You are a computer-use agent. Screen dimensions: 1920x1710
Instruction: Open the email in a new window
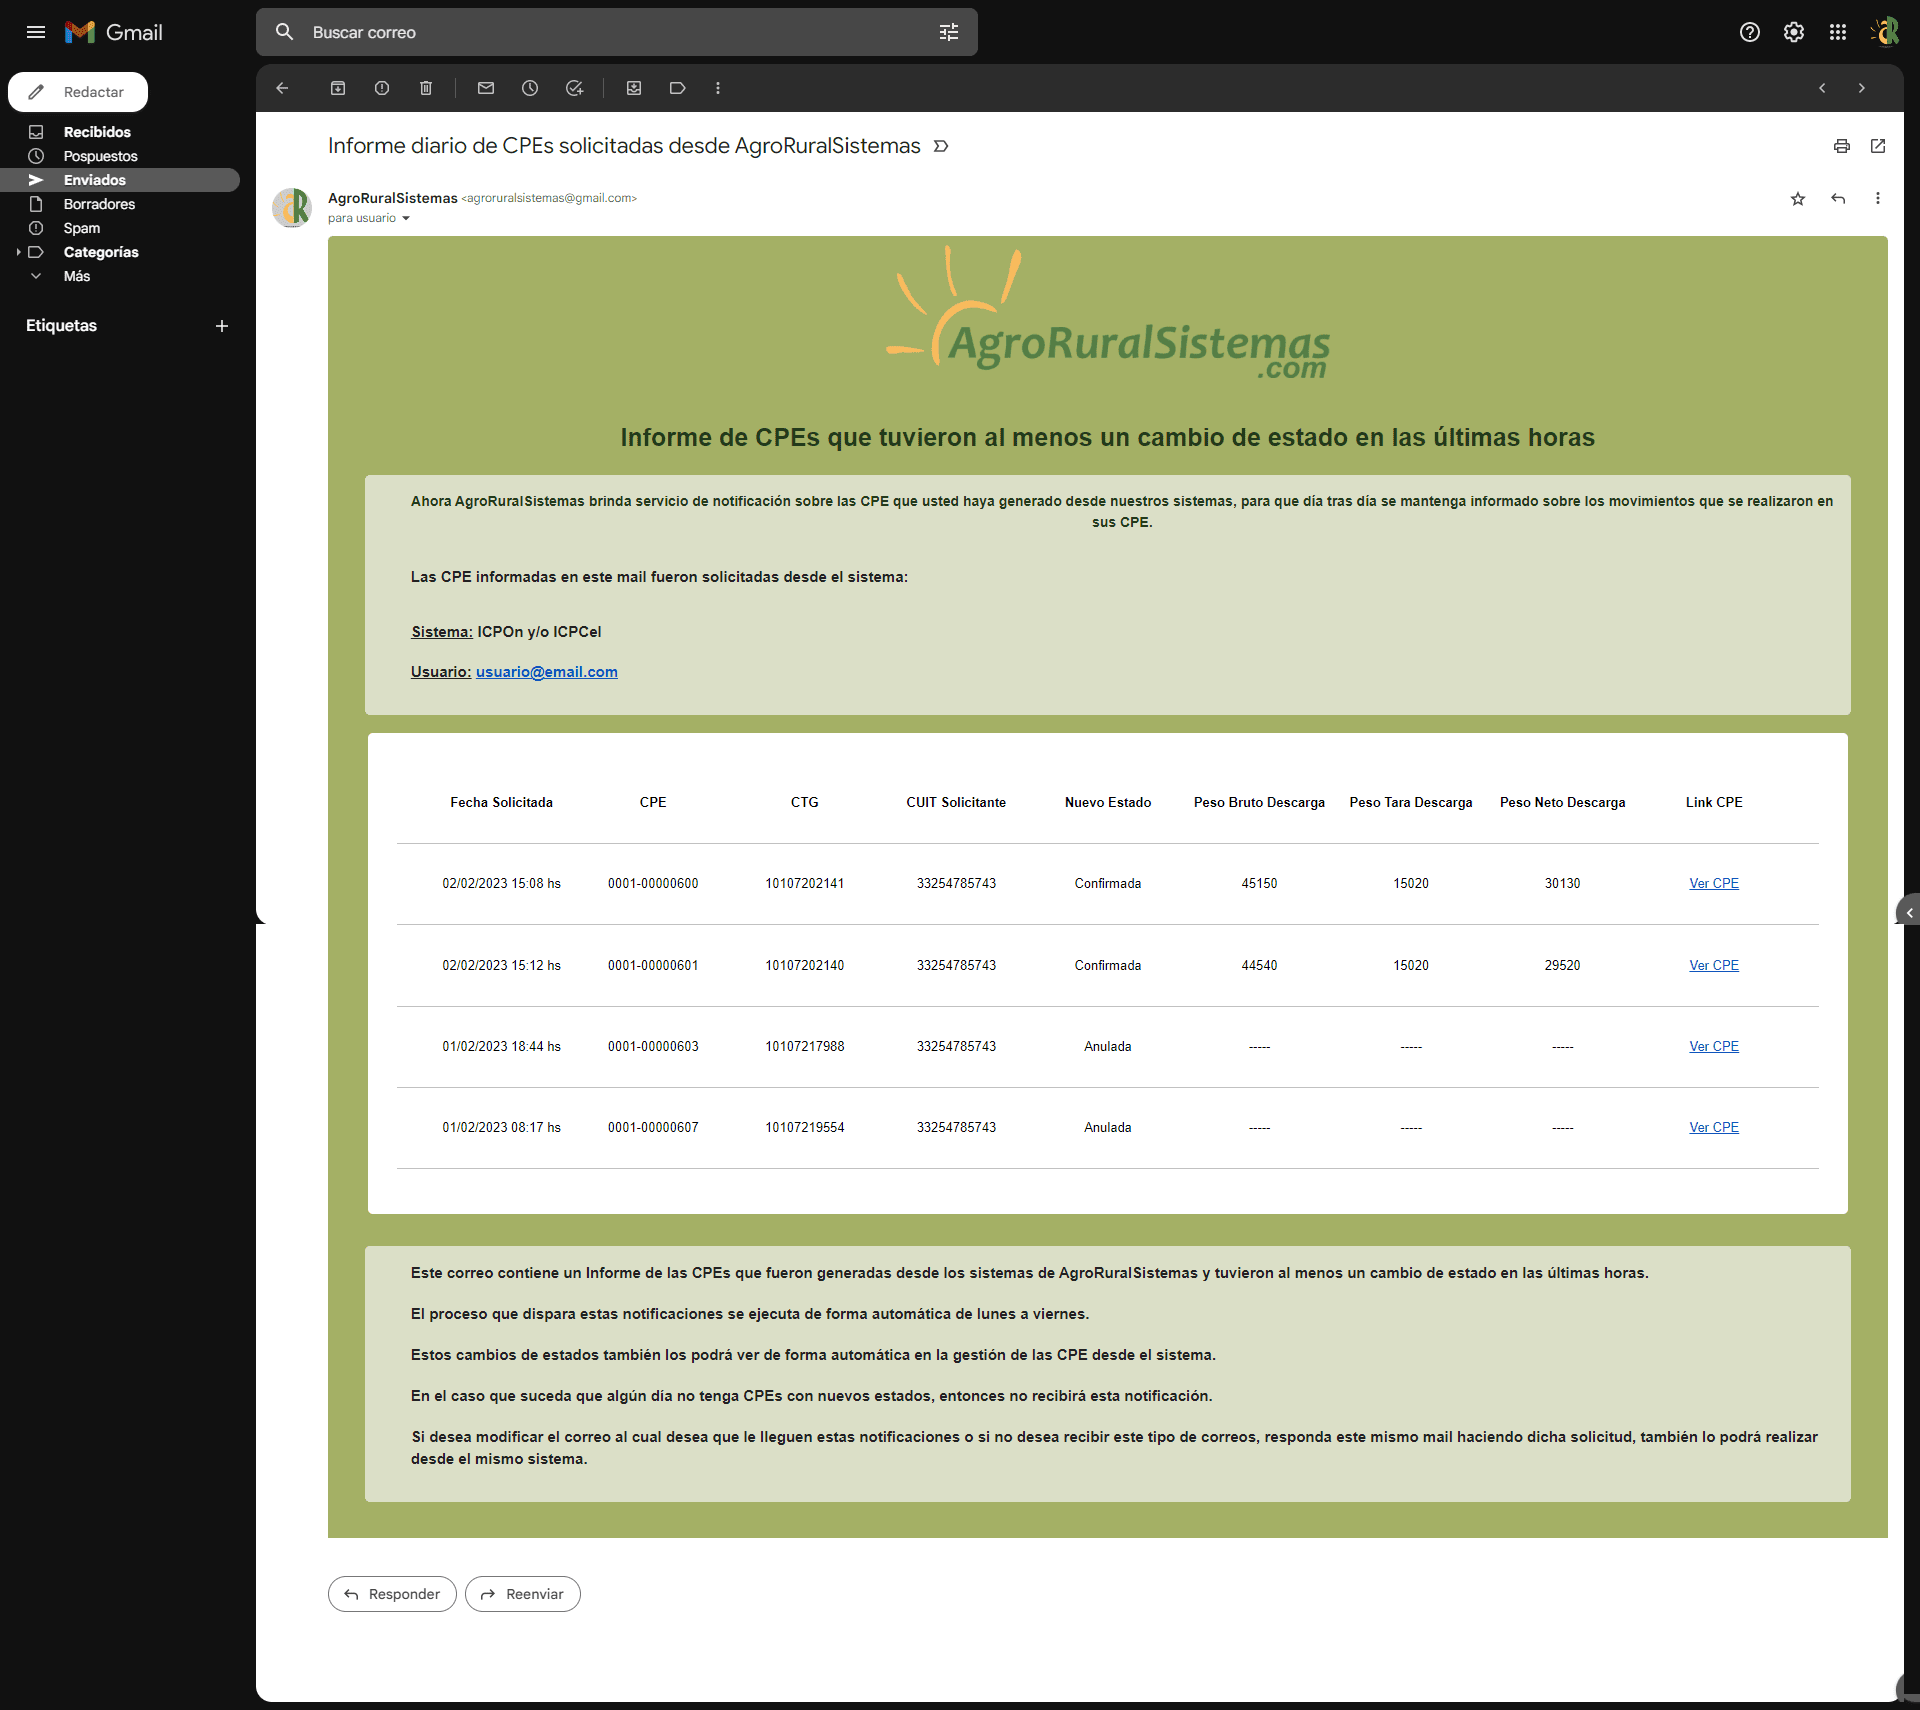(1878, 146)
